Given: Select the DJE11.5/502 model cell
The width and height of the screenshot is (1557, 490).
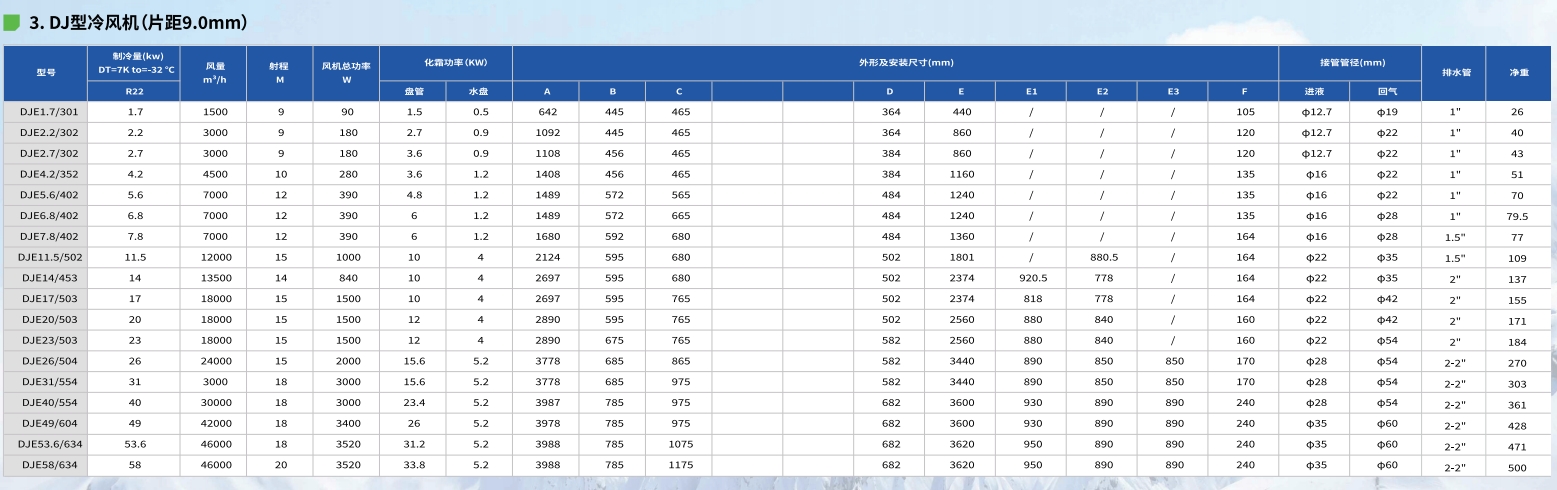Looking at the screenshot, I should tap(46, 258).
